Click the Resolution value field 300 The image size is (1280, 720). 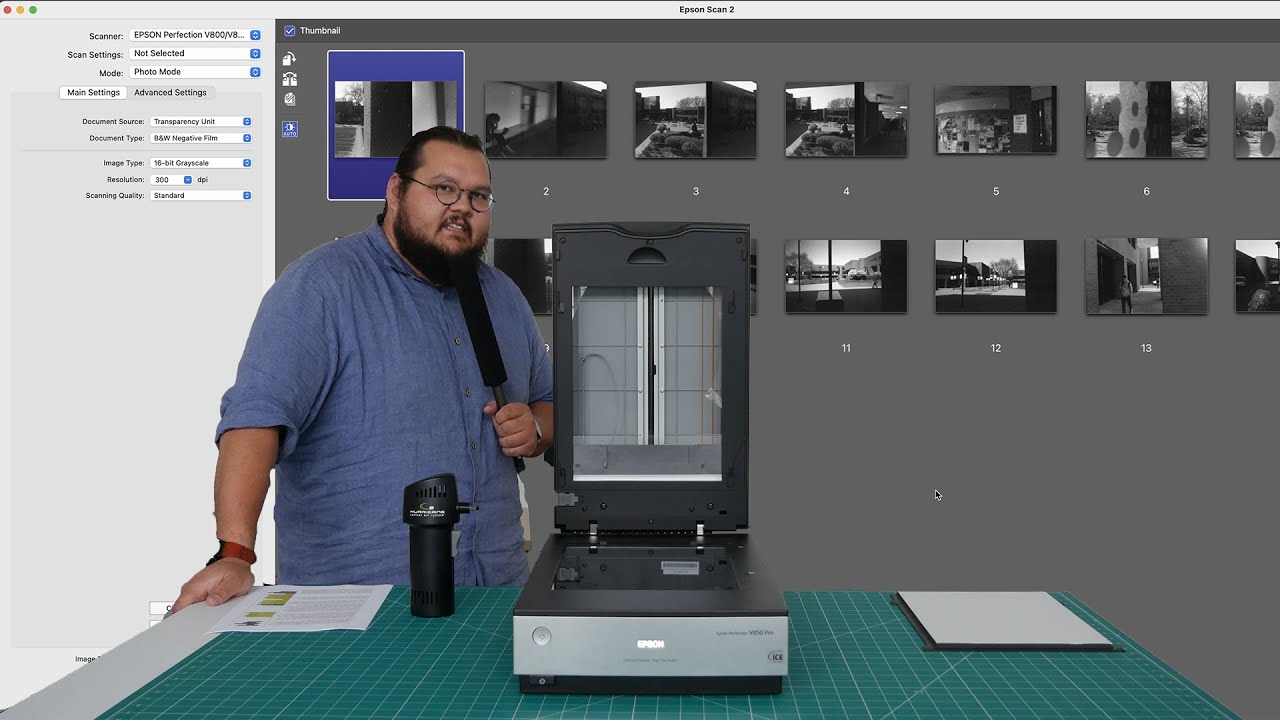click(167, 180)
